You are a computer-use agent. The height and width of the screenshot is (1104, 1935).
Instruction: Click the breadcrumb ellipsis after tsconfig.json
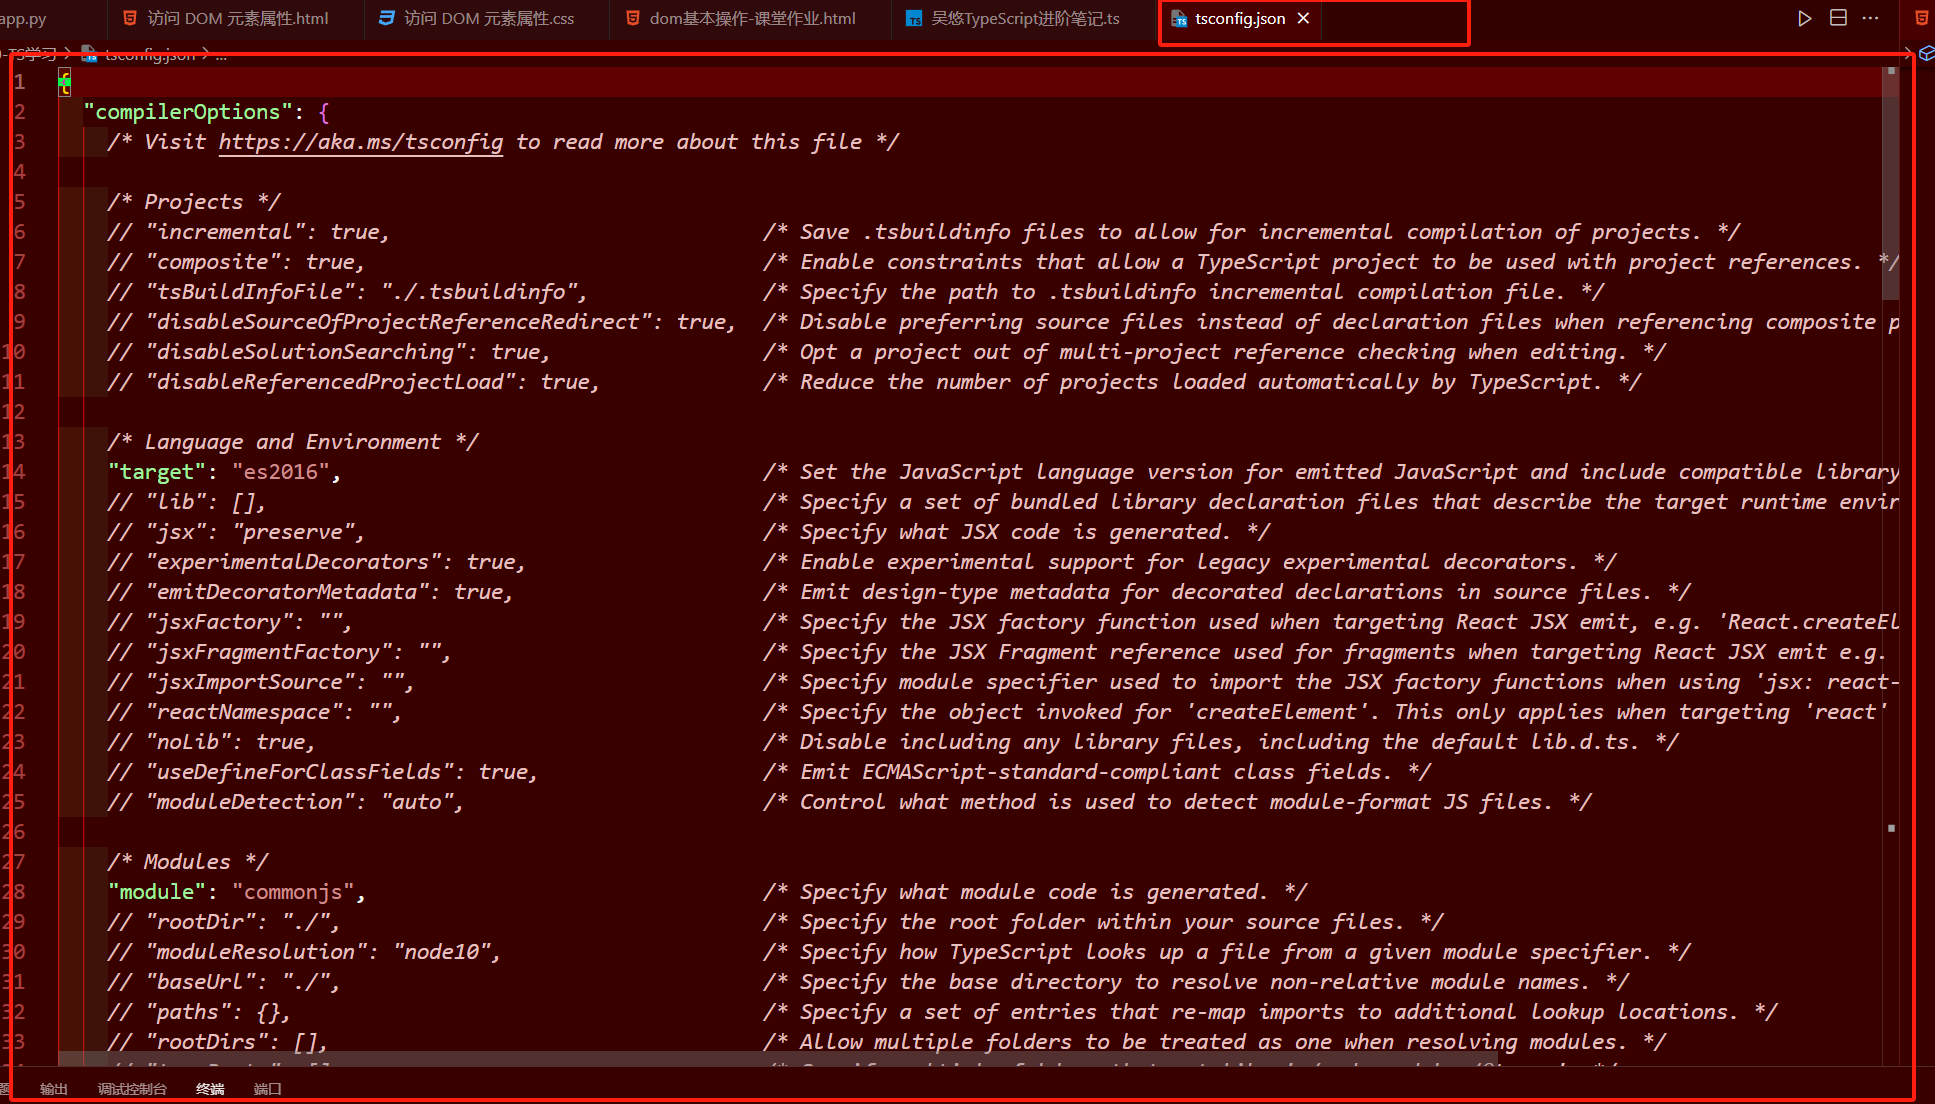pyautogui.click(x=221, y=54)
